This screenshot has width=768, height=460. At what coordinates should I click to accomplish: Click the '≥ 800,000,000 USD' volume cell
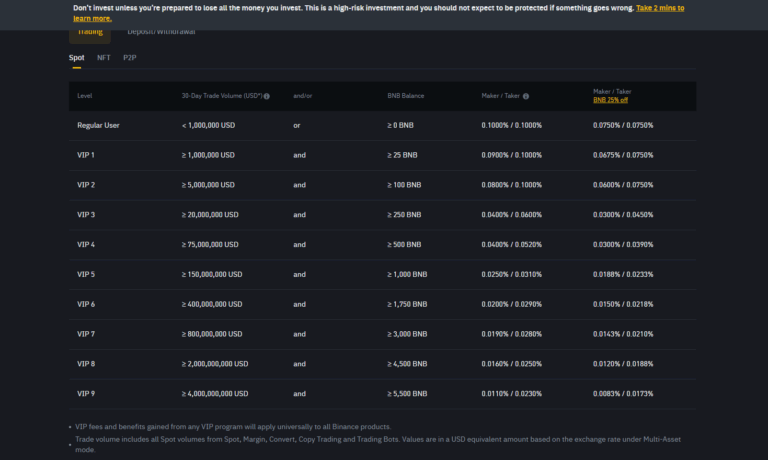[x=212, y=335]
